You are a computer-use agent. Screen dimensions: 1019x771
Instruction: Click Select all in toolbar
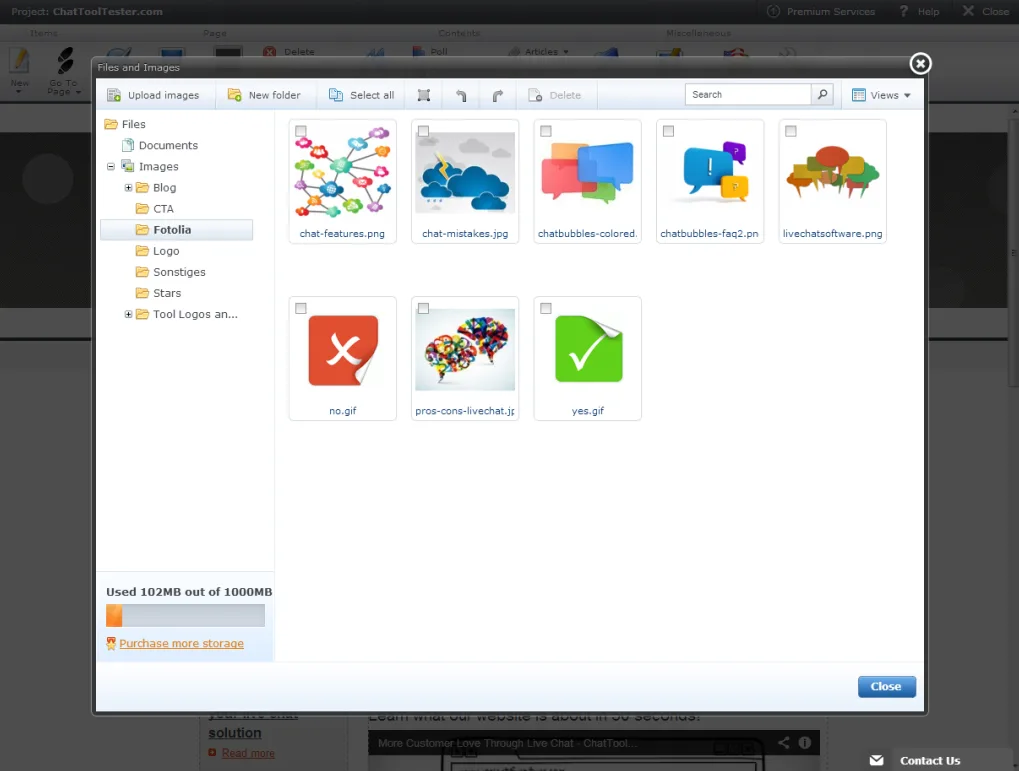(x=361, y=95)
